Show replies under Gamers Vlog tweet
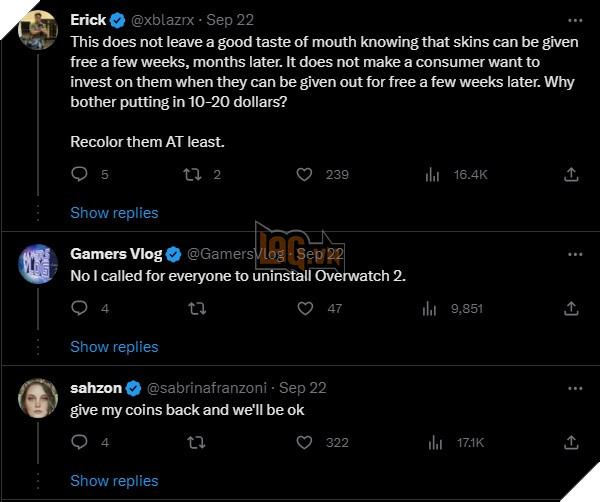Image resolution: width=600 pixels, height=502 pixels. point(114,346)
